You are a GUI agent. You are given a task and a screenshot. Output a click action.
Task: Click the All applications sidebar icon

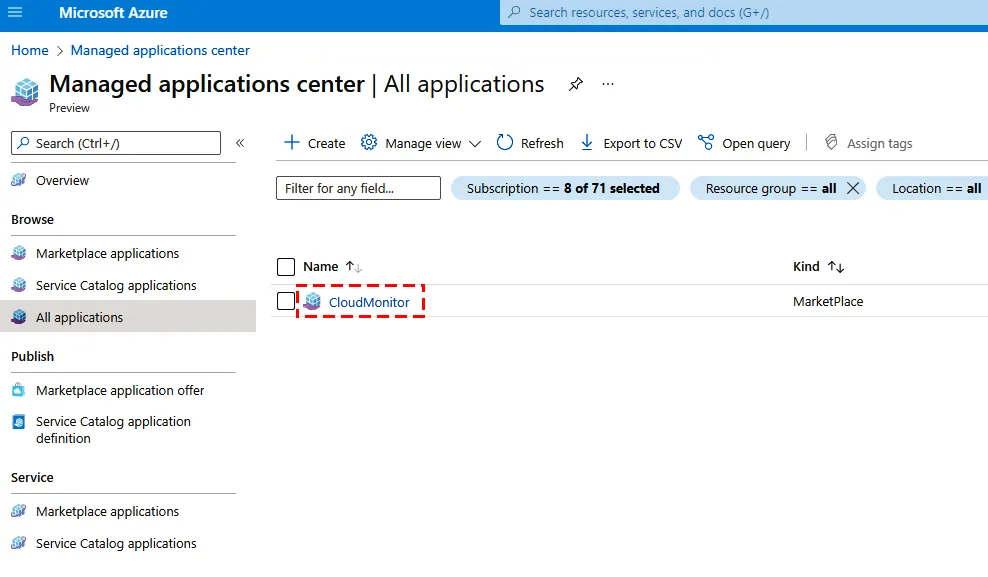pyautogui.click(x=19, y=317)
